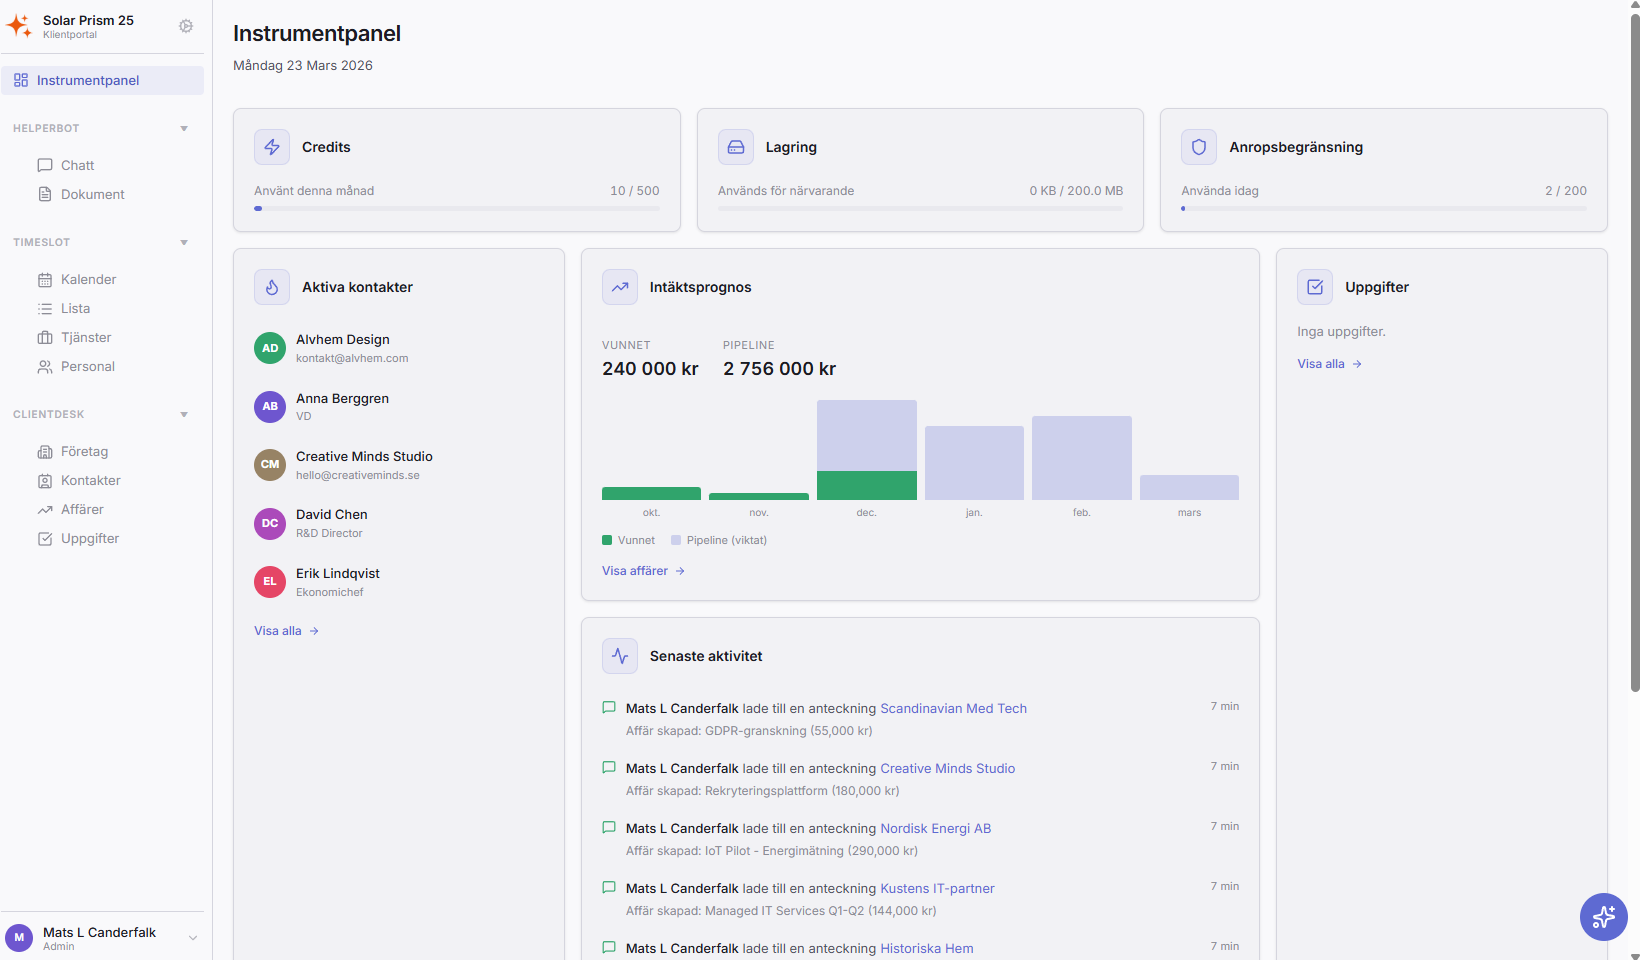The image size is (1640, 960).
Task: Expand the Mats L Canderfalk account menu
Action: tap(191, 938)
